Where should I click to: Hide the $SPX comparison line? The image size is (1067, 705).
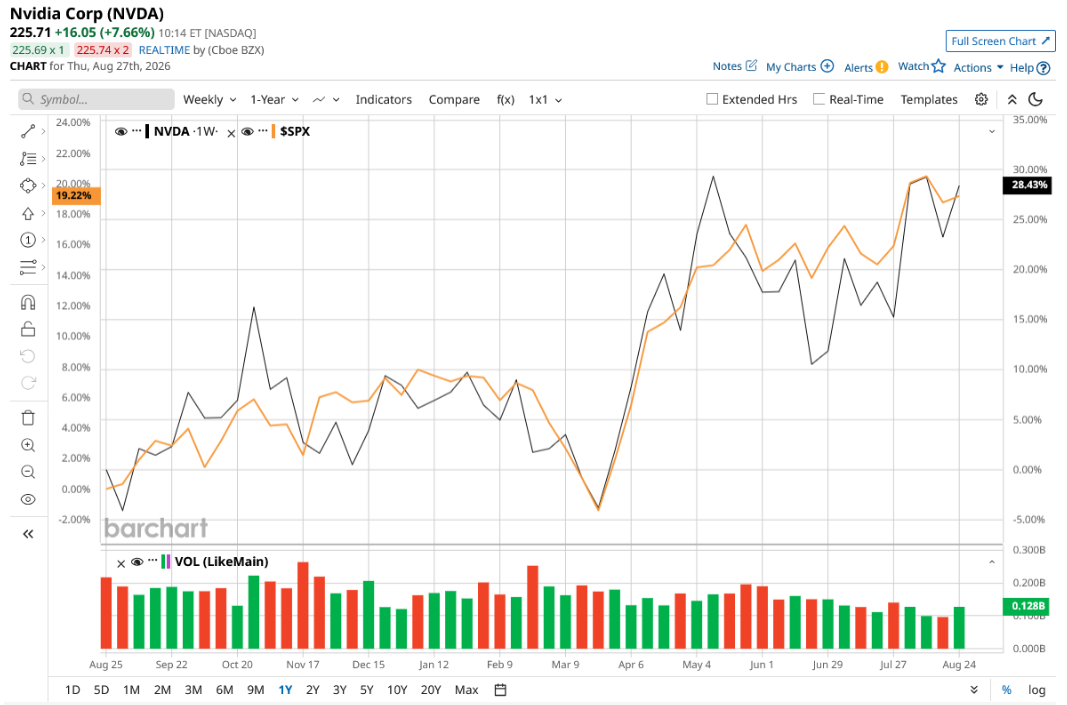point(247,131)
